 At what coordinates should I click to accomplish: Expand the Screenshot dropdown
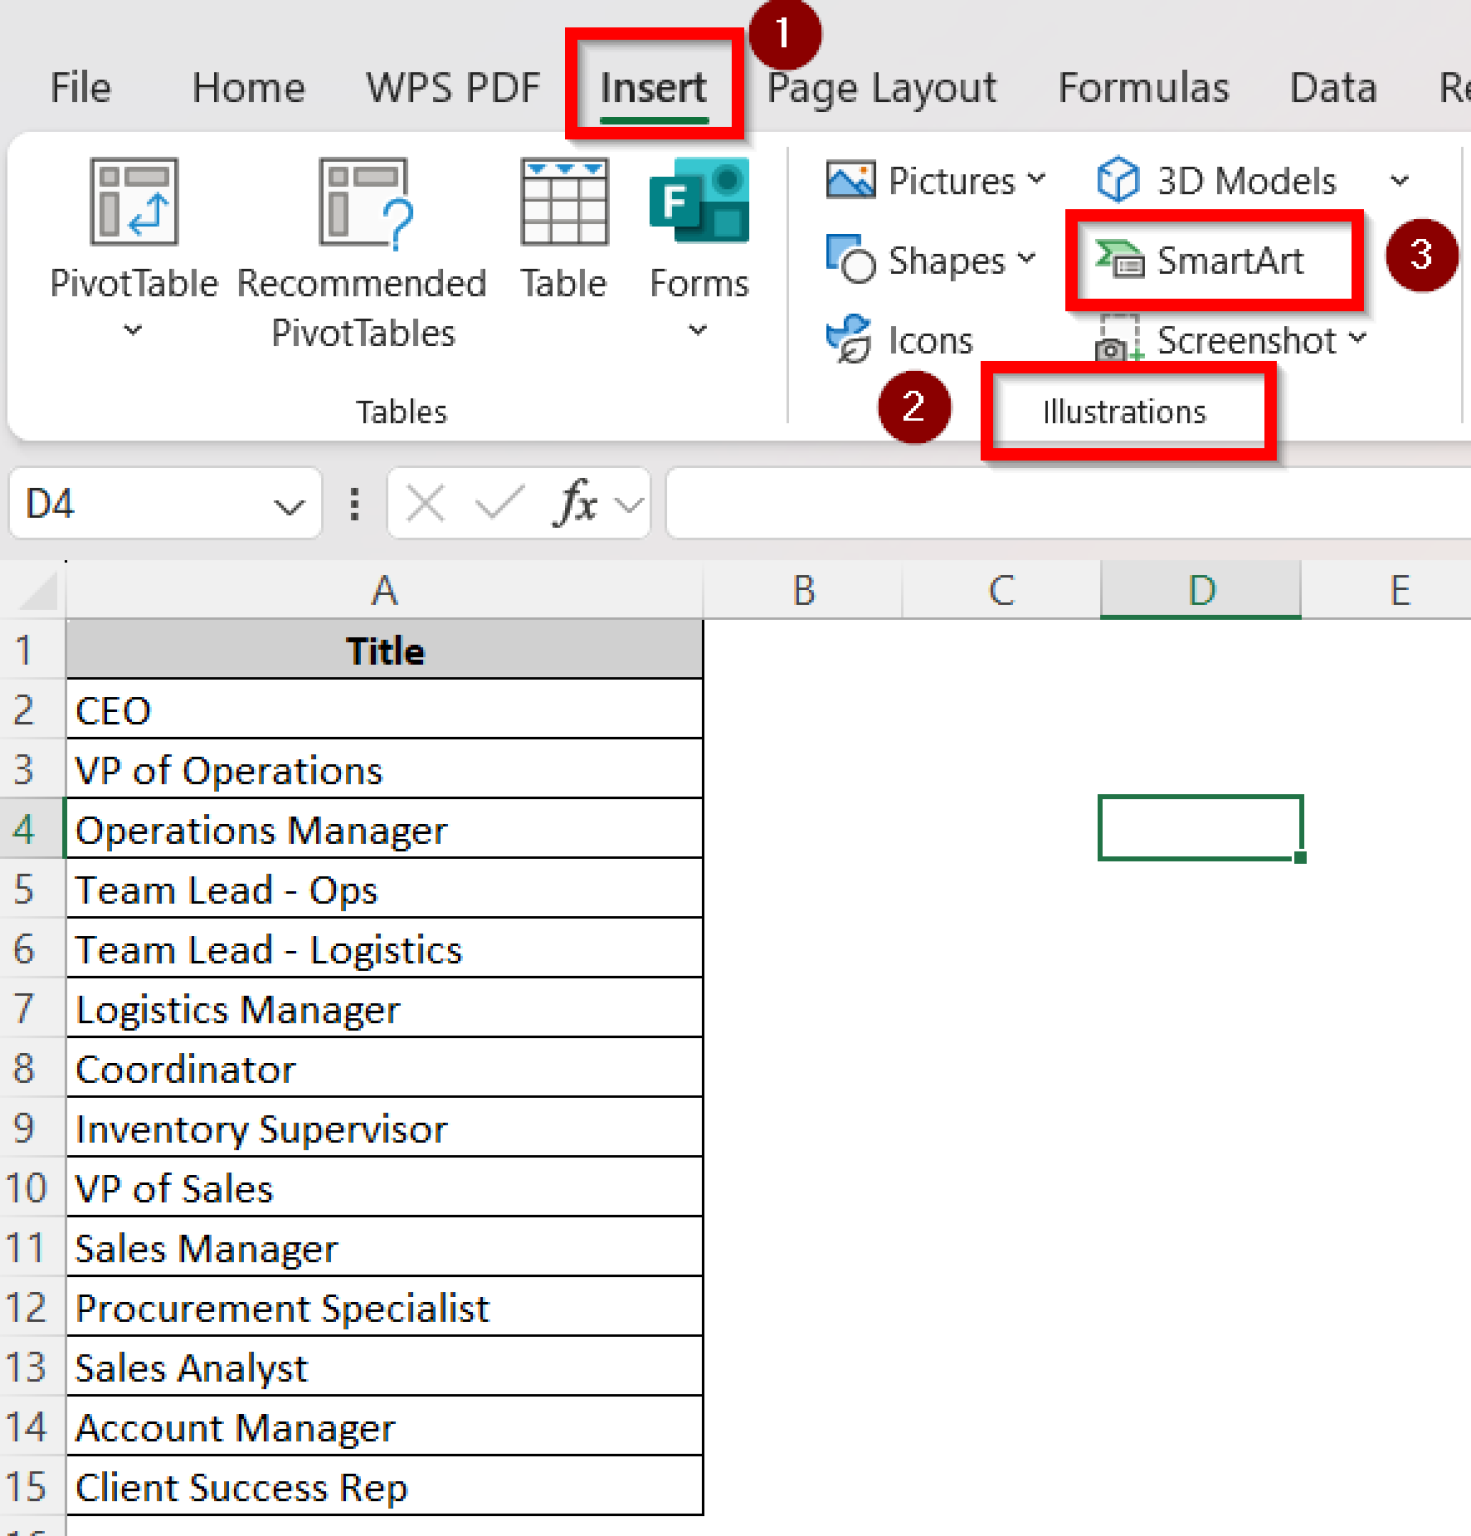coord(1359,339)
